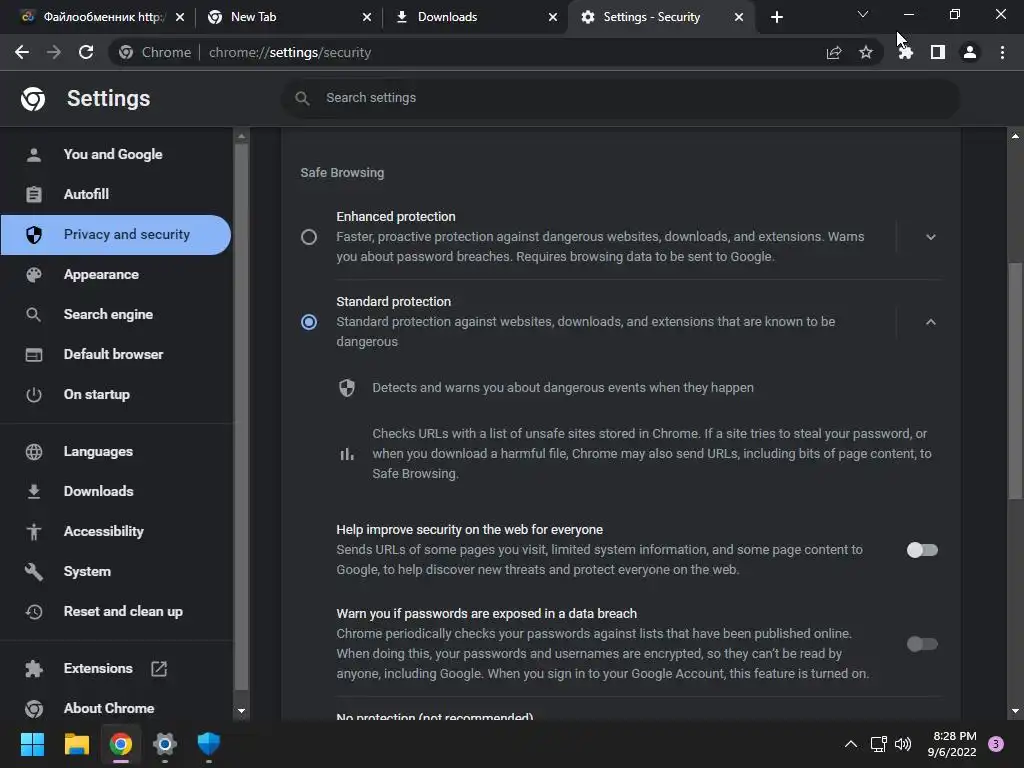The height and width of the screenshot is (768, 1024).
Task: Open the network icon in system tray
Action: 878,744
